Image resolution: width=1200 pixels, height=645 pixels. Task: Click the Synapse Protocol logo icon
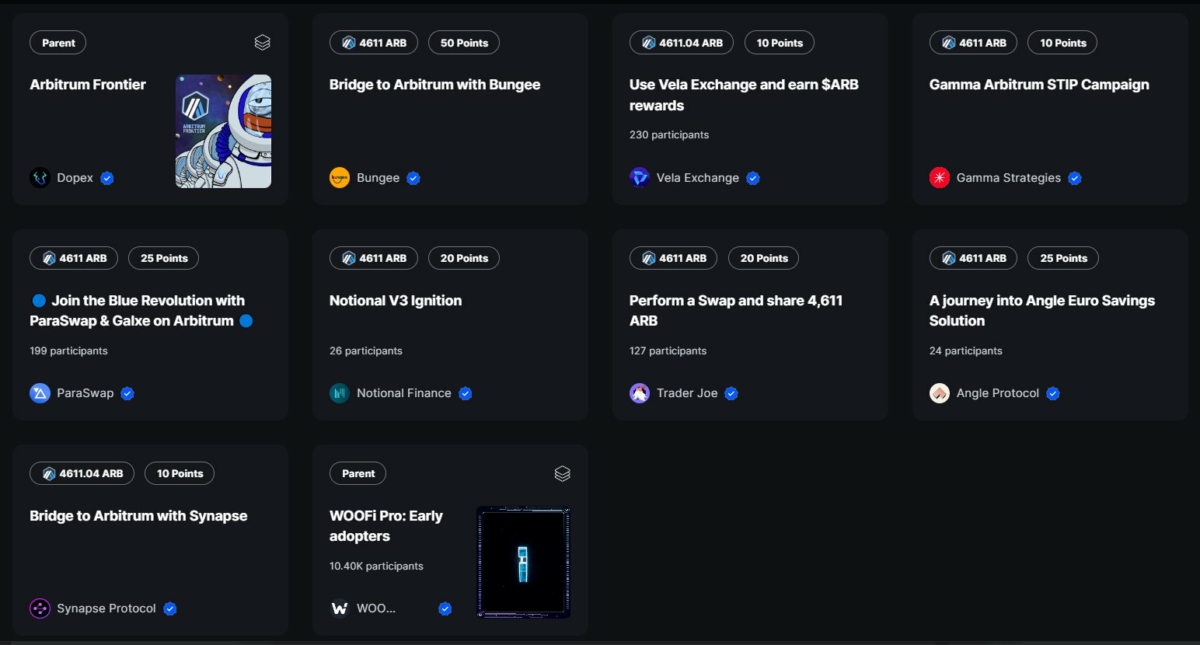point(40,608)
